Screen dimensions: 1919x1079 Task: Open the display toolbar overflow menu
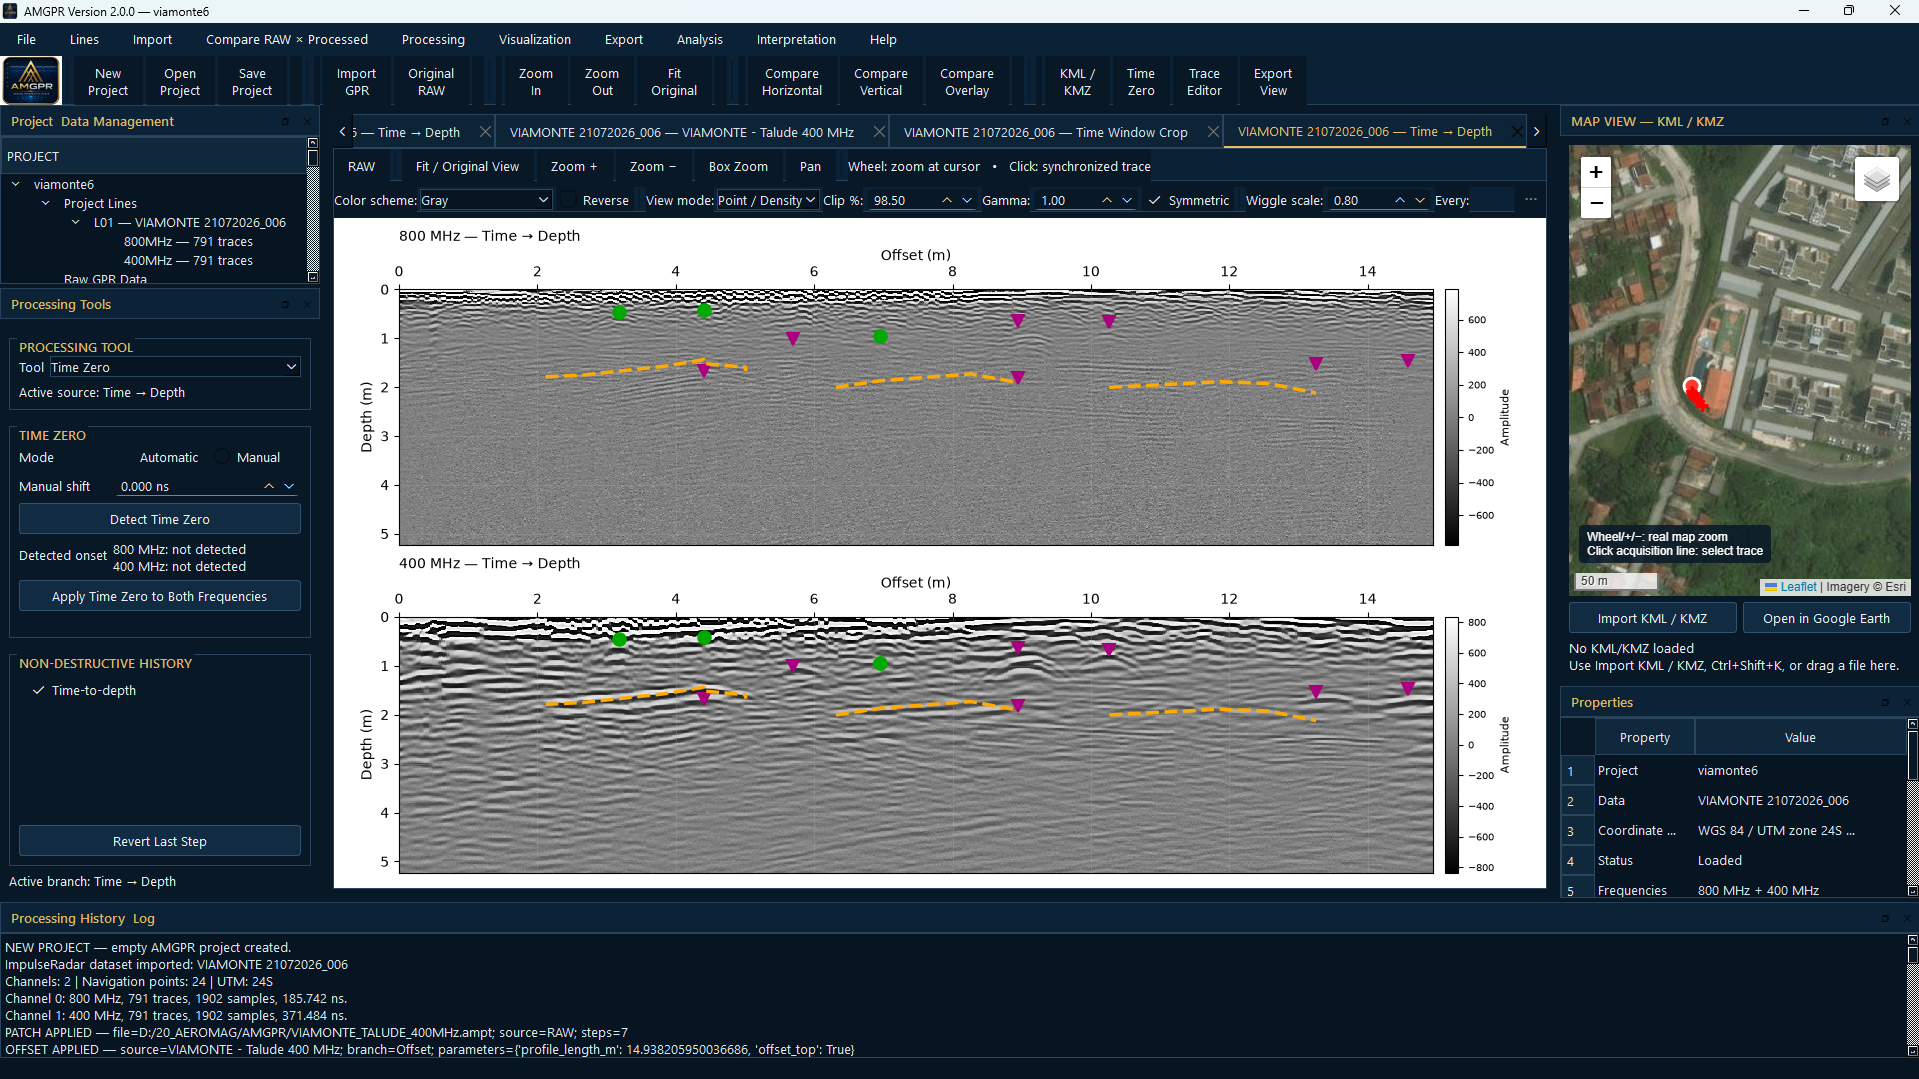click(x=1531, y=200)
